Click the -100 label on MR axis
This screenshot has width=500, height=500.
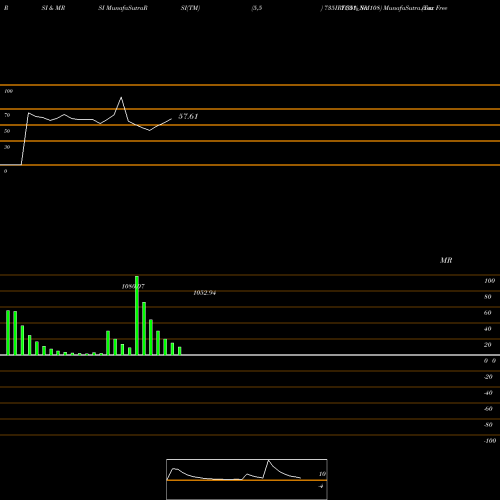pos(490,441)
